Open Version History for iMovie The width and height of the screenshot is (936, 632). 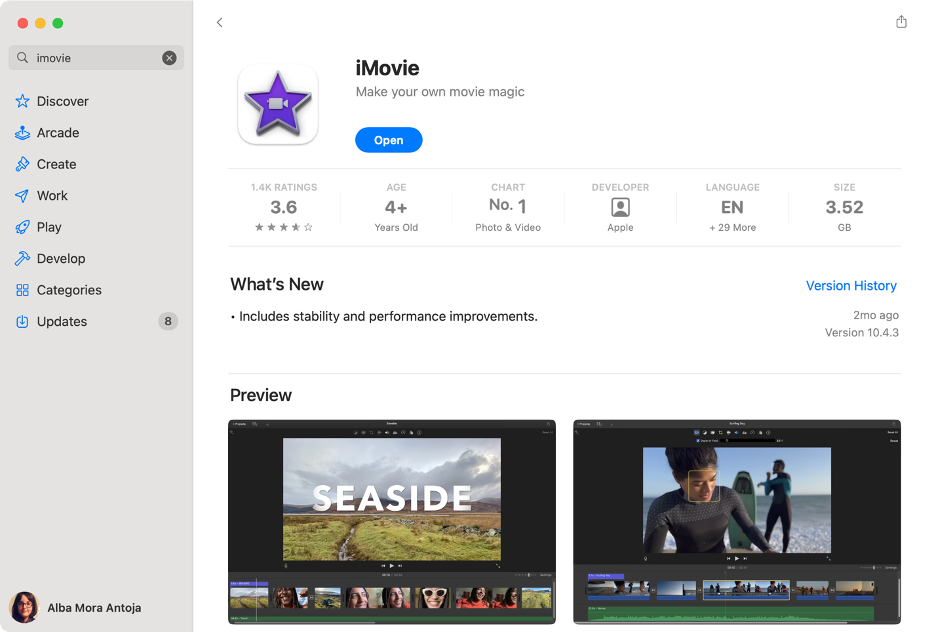click(851, 285)
